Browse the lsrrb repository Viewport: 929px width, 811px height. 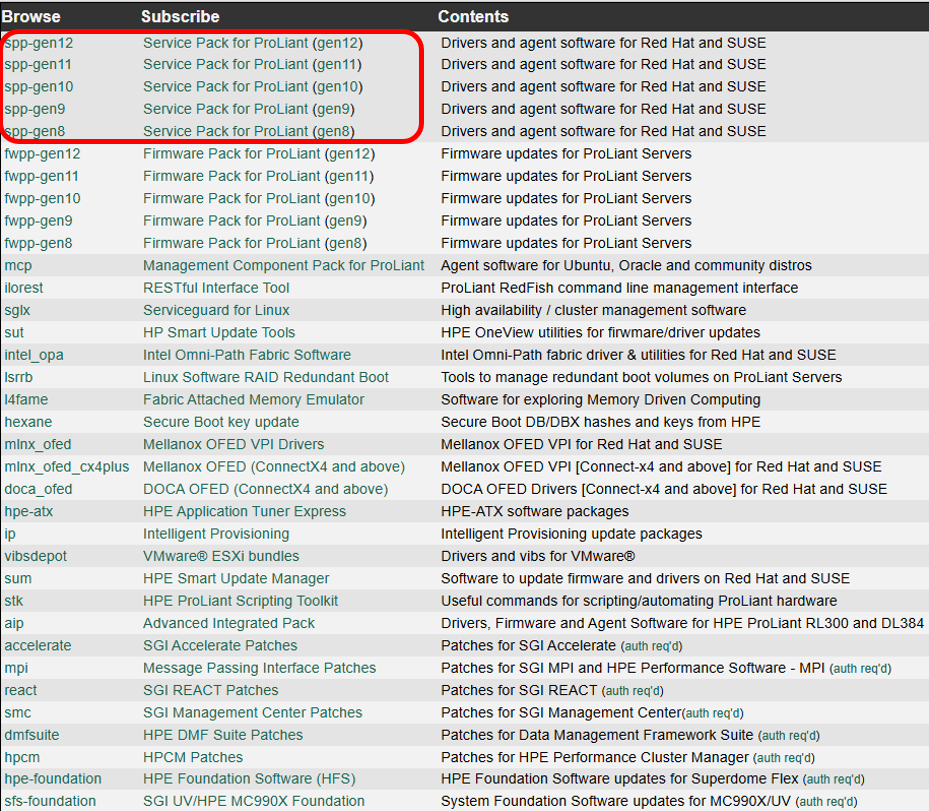[18, 377]
